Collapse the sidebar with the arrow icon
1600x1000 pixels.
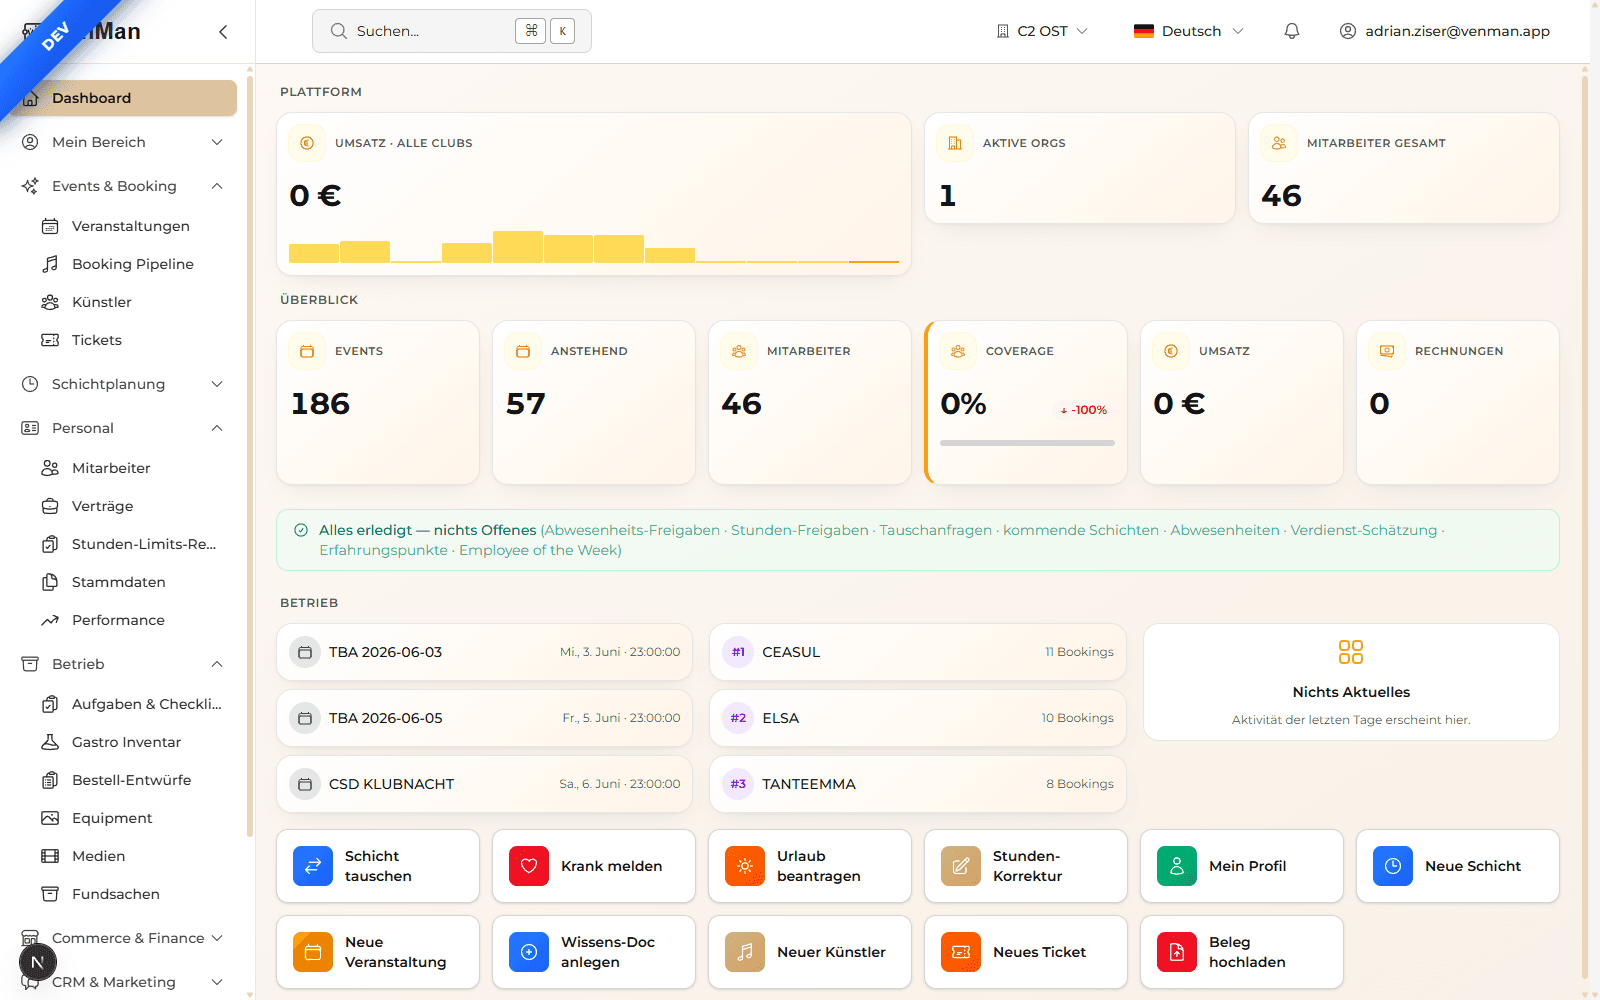pyautogui.click(x=223, y=32)
